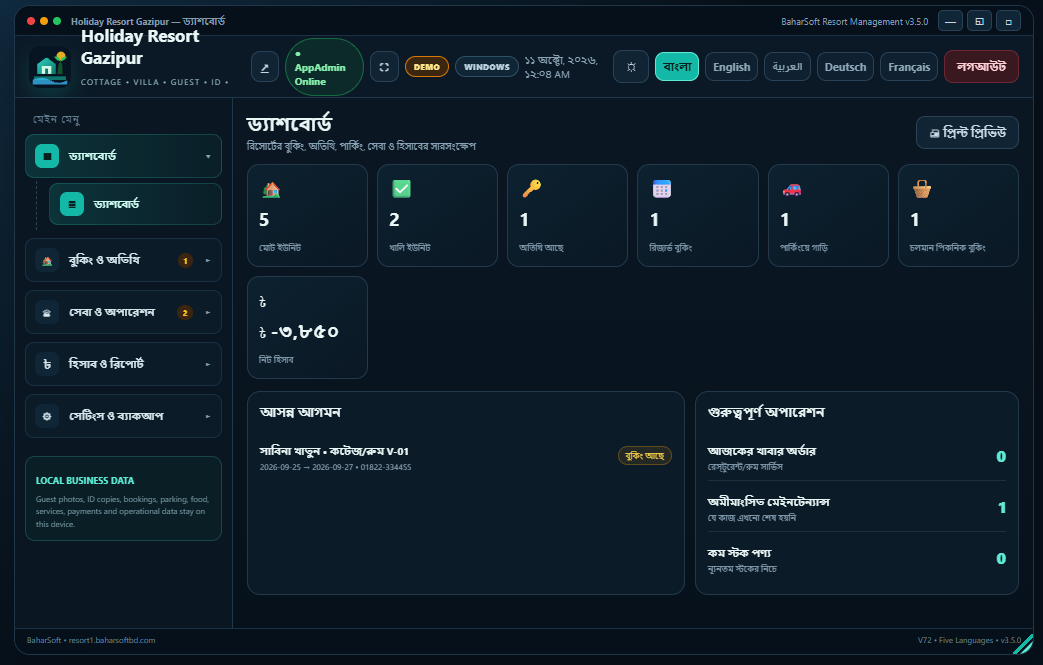Click the house icon on total units card
This screenshot has height=665, width=1043.
271,190
